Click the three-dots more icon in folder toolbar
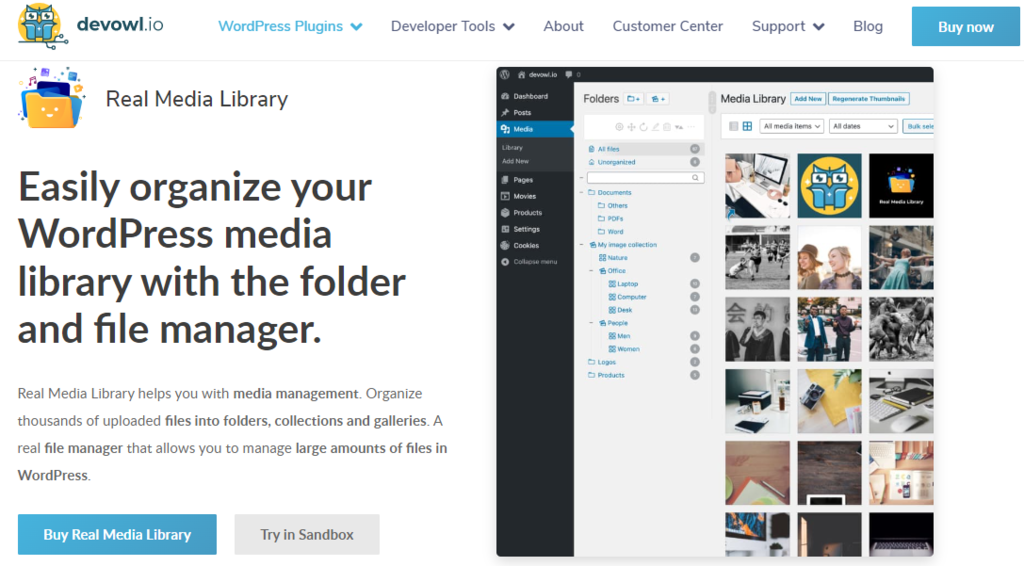1024x566 pixels. tap(691, 127)
